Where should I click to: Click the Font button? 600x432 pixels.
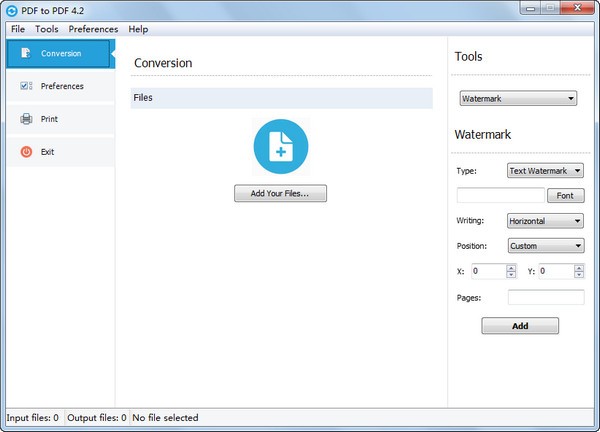565,196
